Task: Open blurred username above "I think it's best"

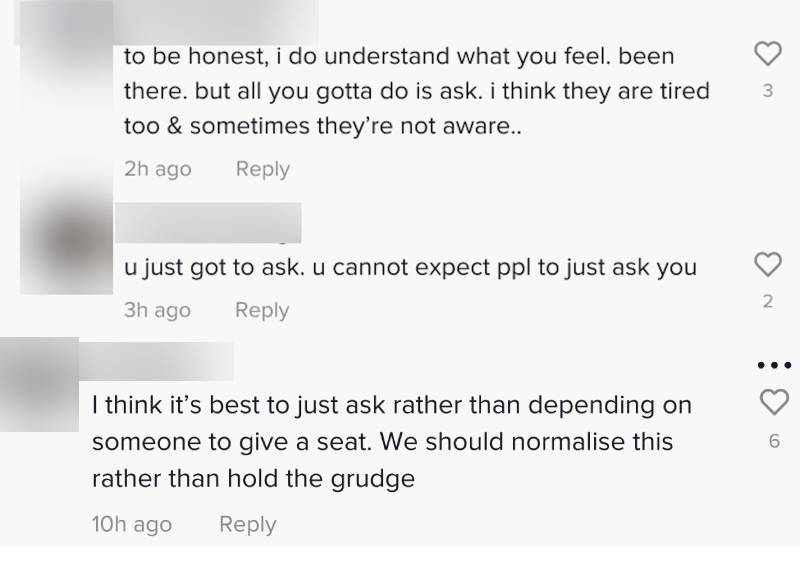Action: [156, 361]
